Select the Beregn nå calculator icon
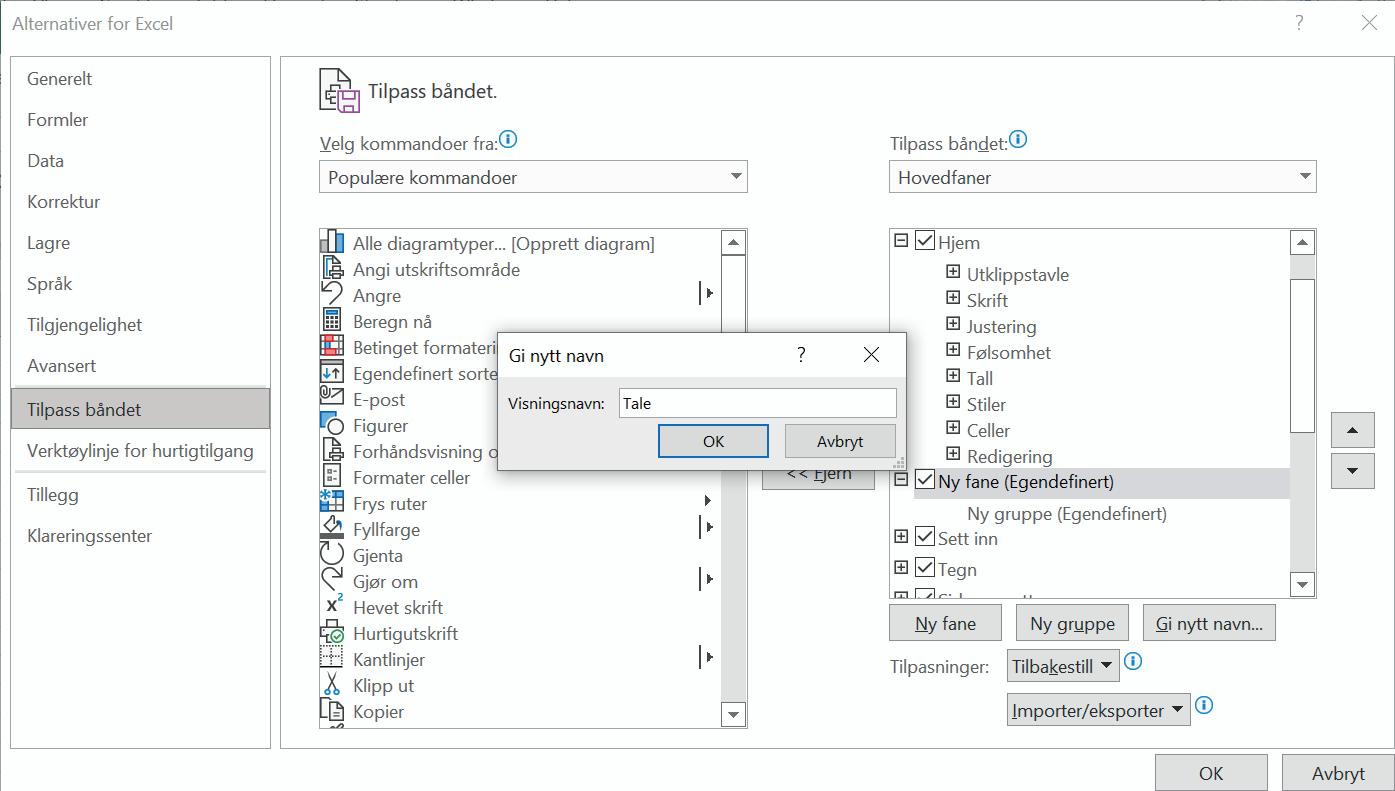1395x791 pixels. click(x=332, y=321)
